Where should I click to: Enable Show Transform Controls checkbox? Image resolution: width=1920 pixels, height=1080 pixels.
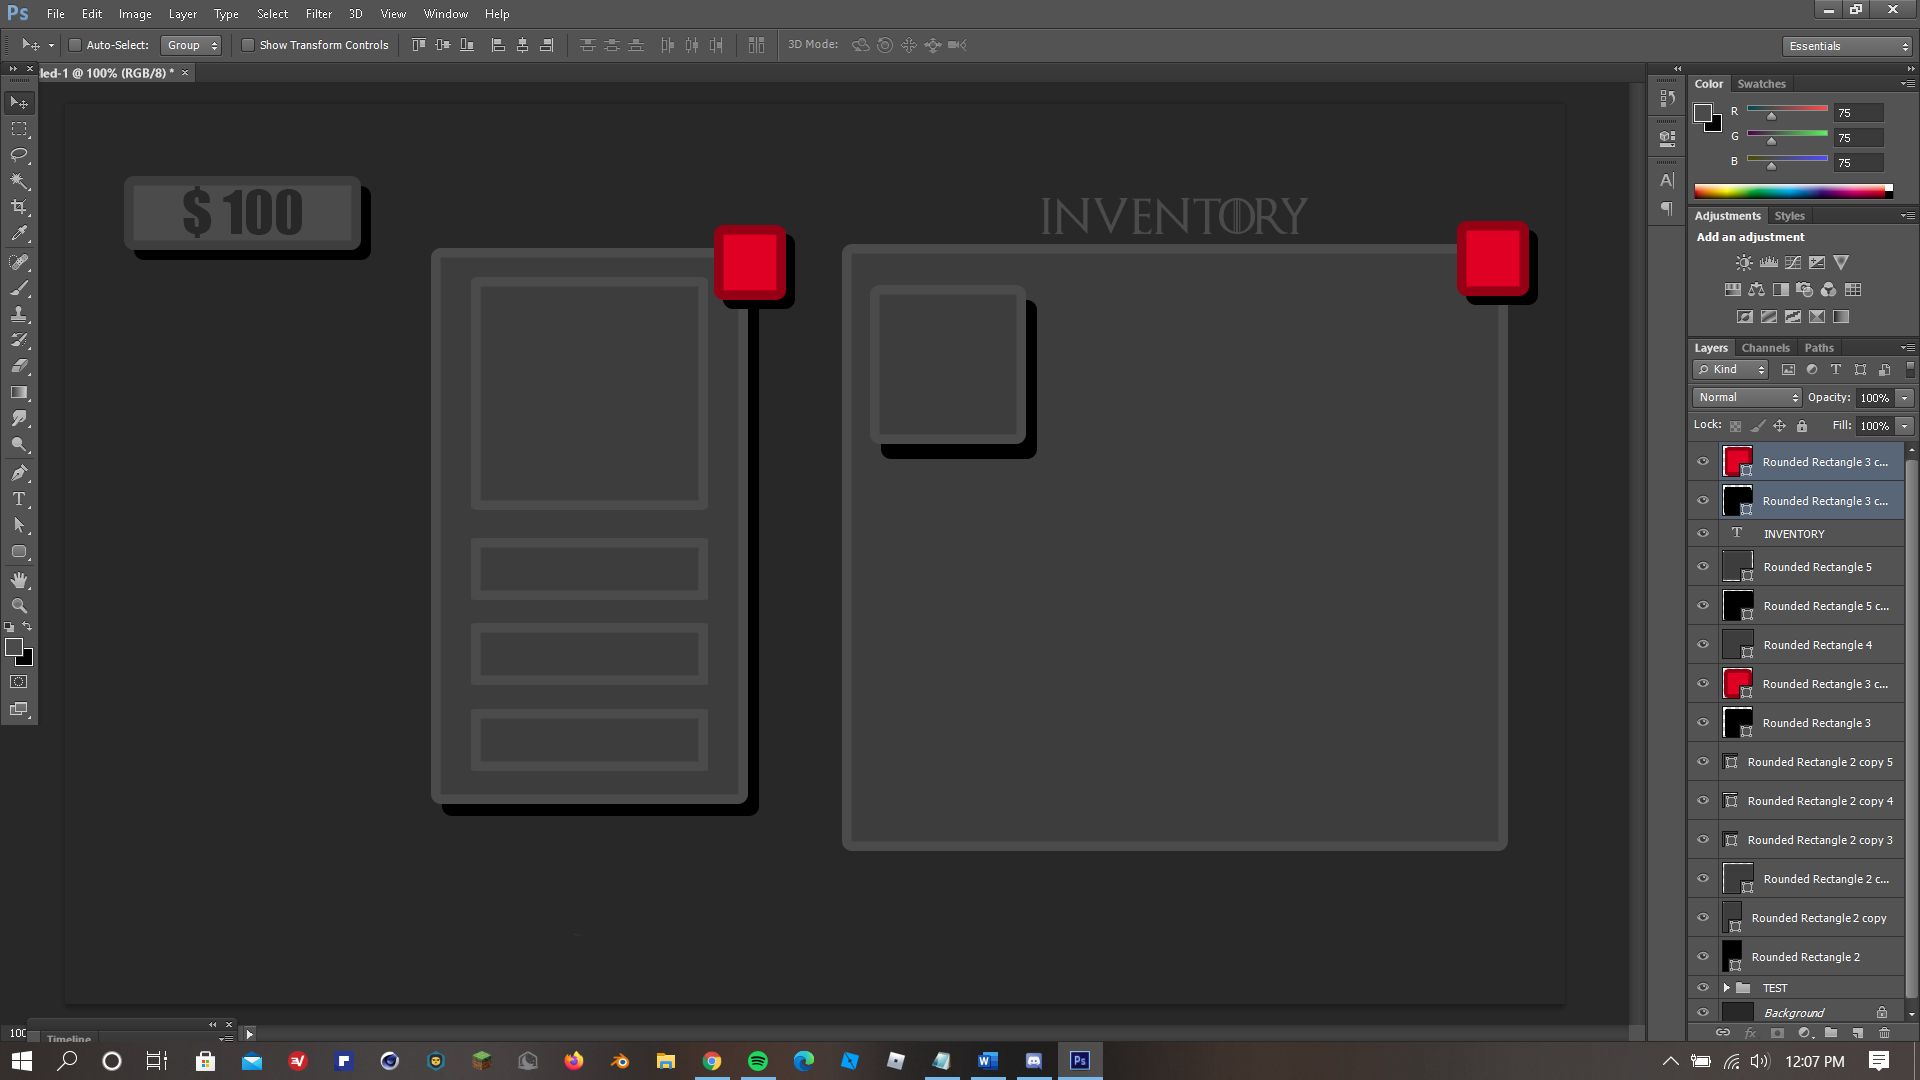(248, 45)
